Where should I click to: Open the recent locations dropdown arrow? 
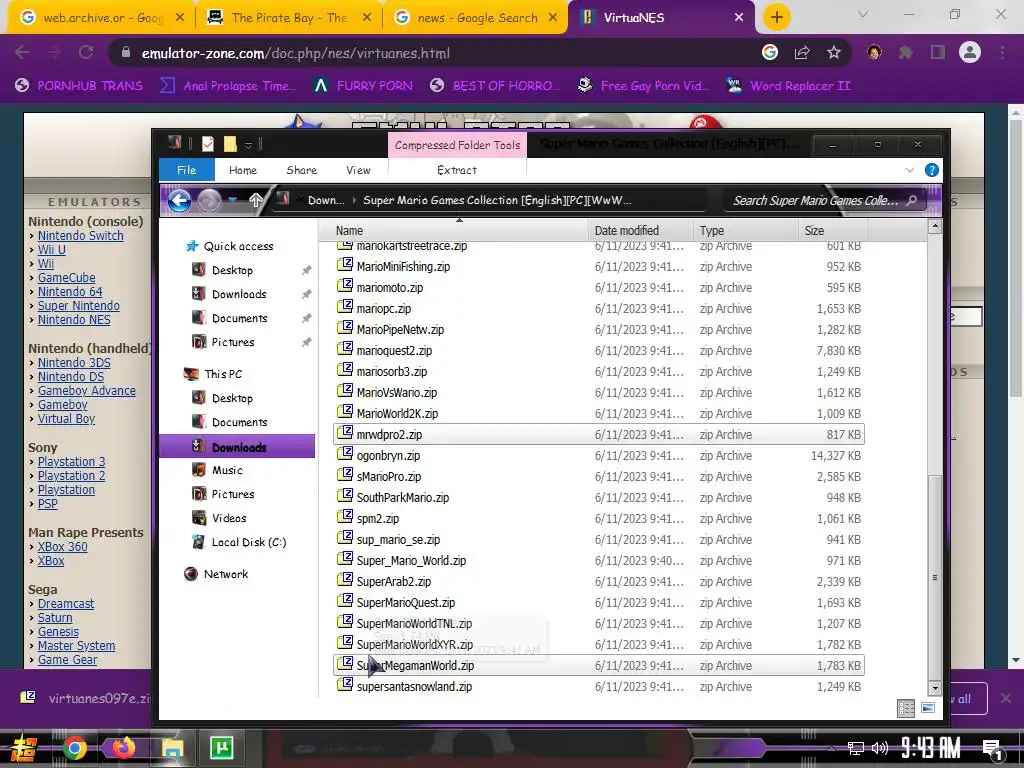[x=232, y=200]
